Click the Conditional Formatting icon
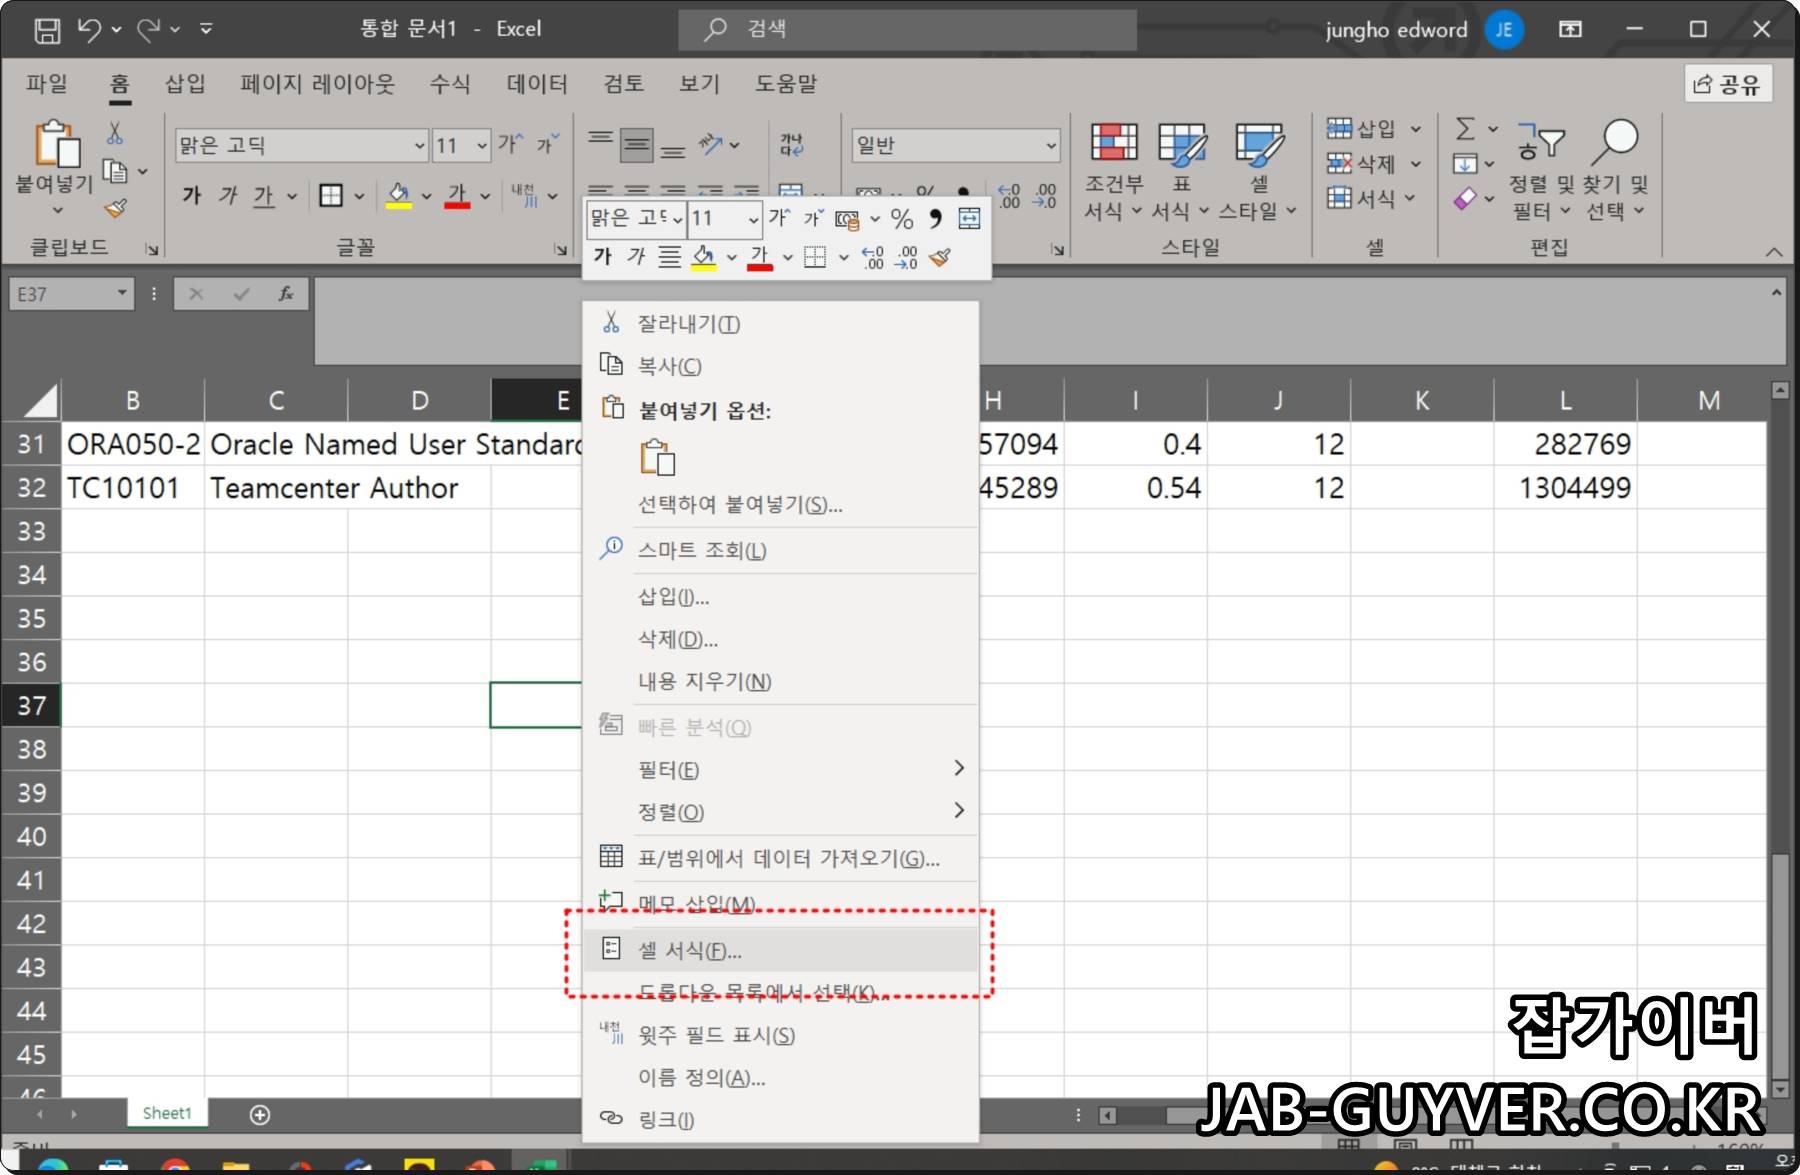 coord(1113,143)
